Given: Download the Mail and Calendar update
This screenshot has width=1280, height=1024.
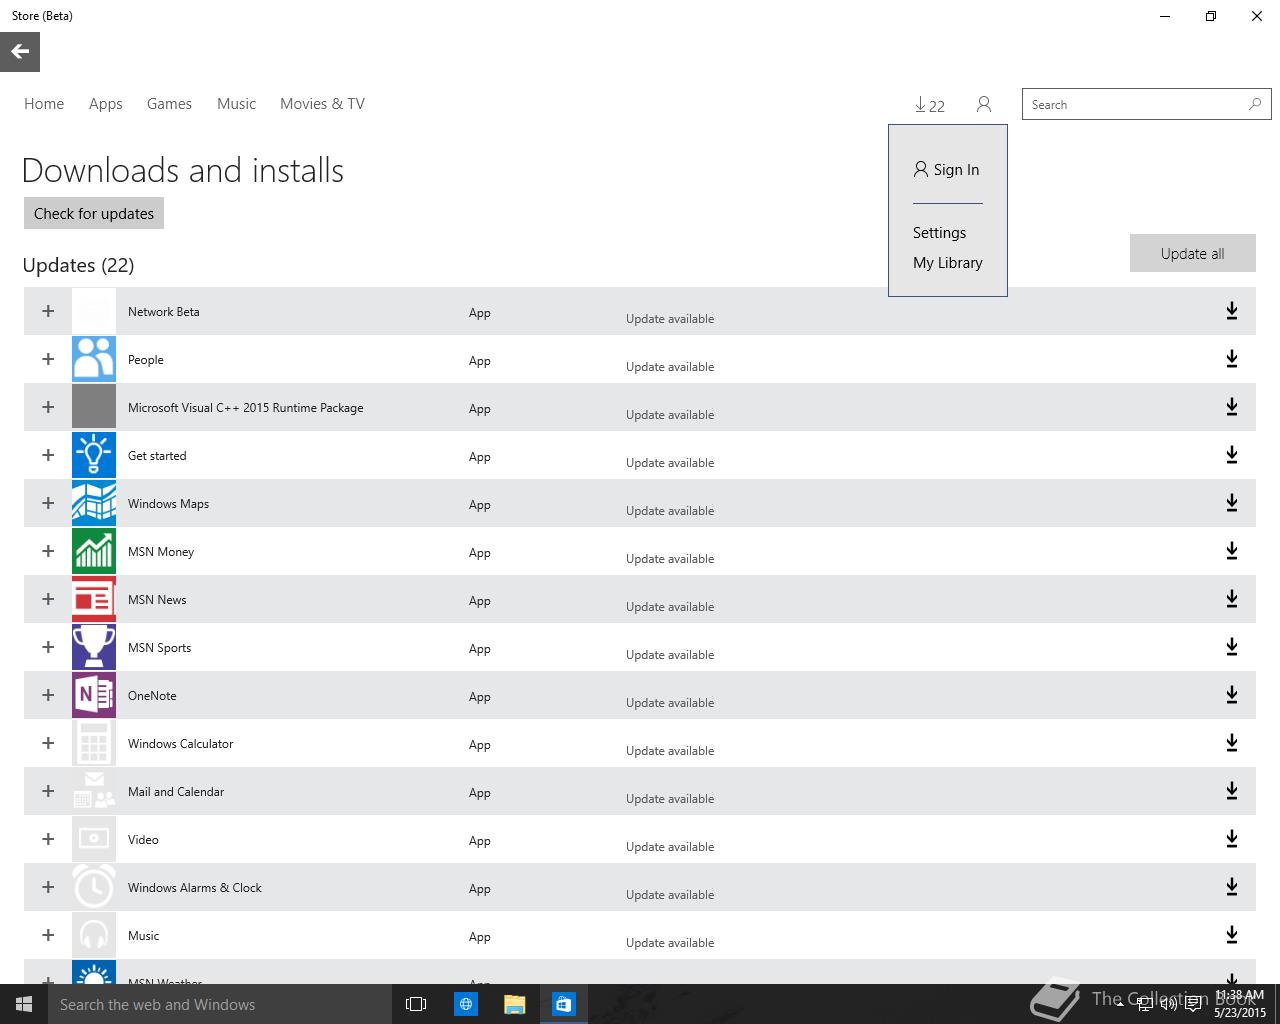Looking at the screenshot, I should tap(1232, 791).
